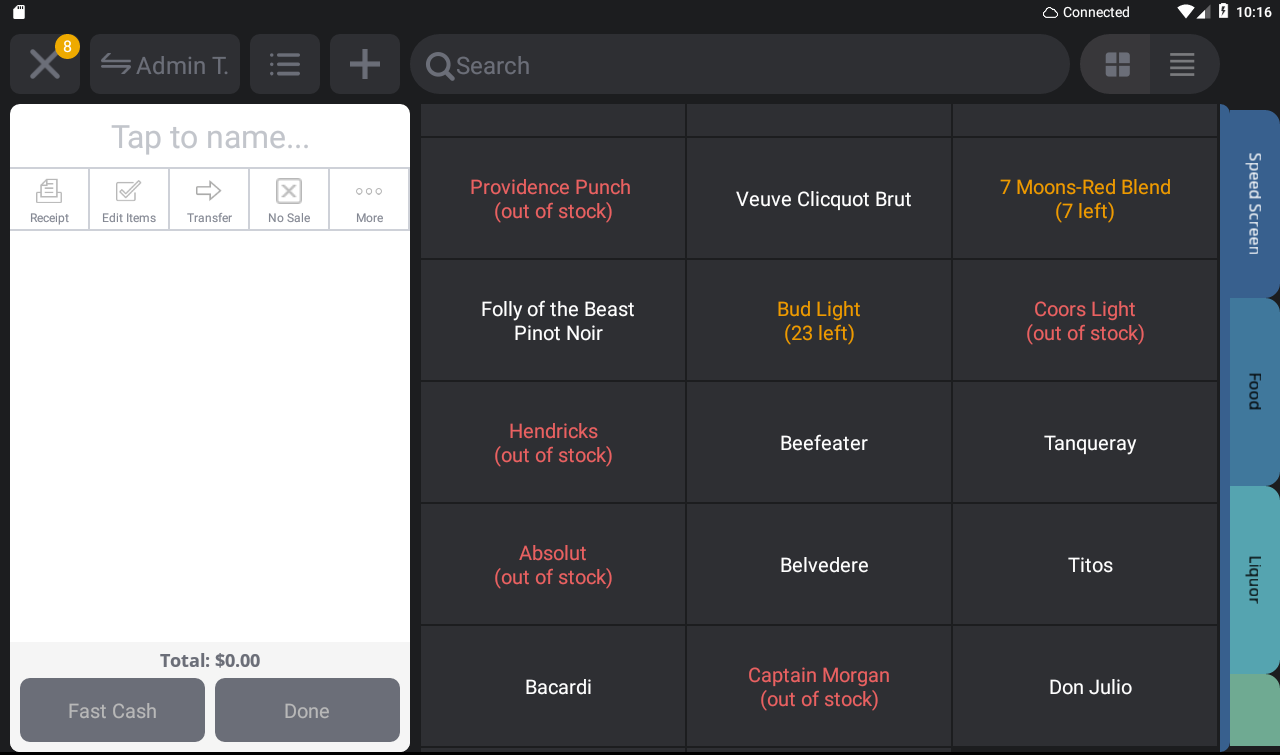The width and height of the screenshot is (1280, 755).
Task: Click the Search field
Action: click(740, 65)
